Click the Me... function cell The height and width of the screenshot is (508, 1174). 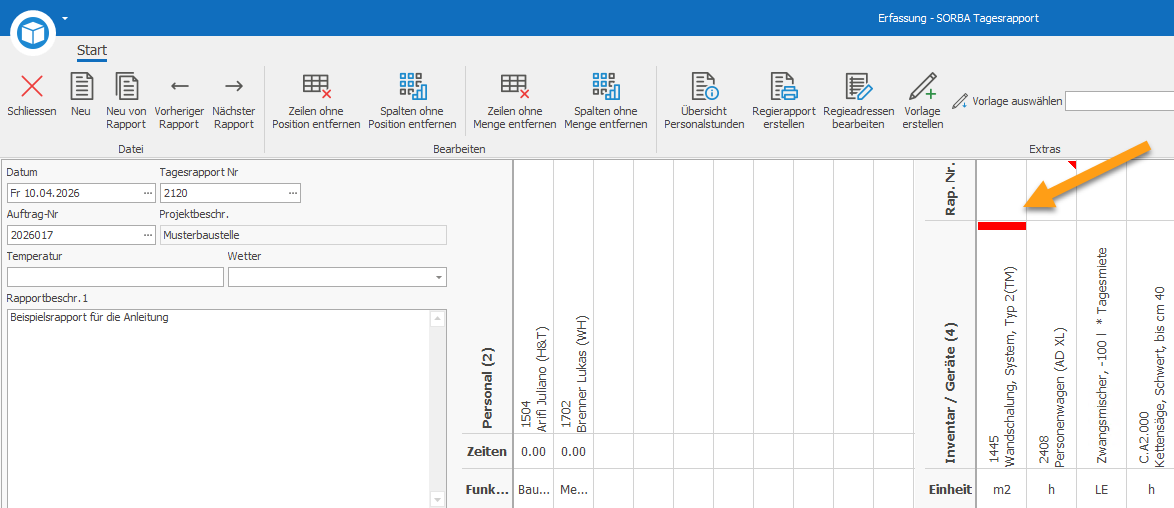[574, 490]
